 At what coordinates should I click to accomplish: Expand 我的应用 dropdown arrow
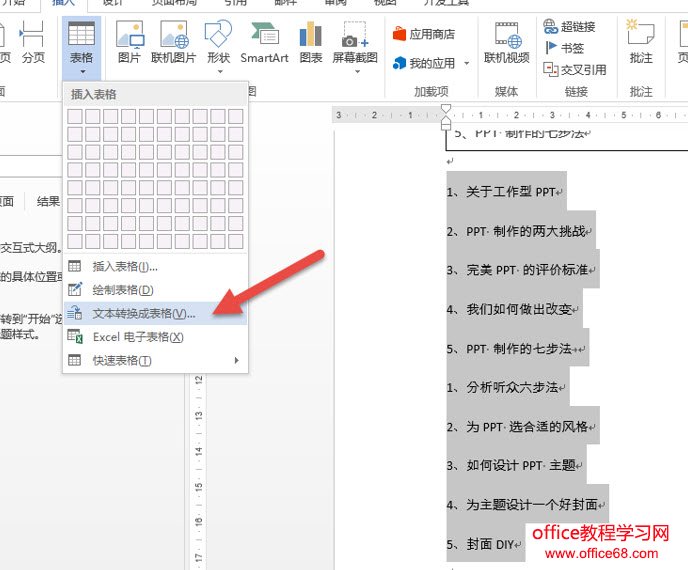[466, 64]
